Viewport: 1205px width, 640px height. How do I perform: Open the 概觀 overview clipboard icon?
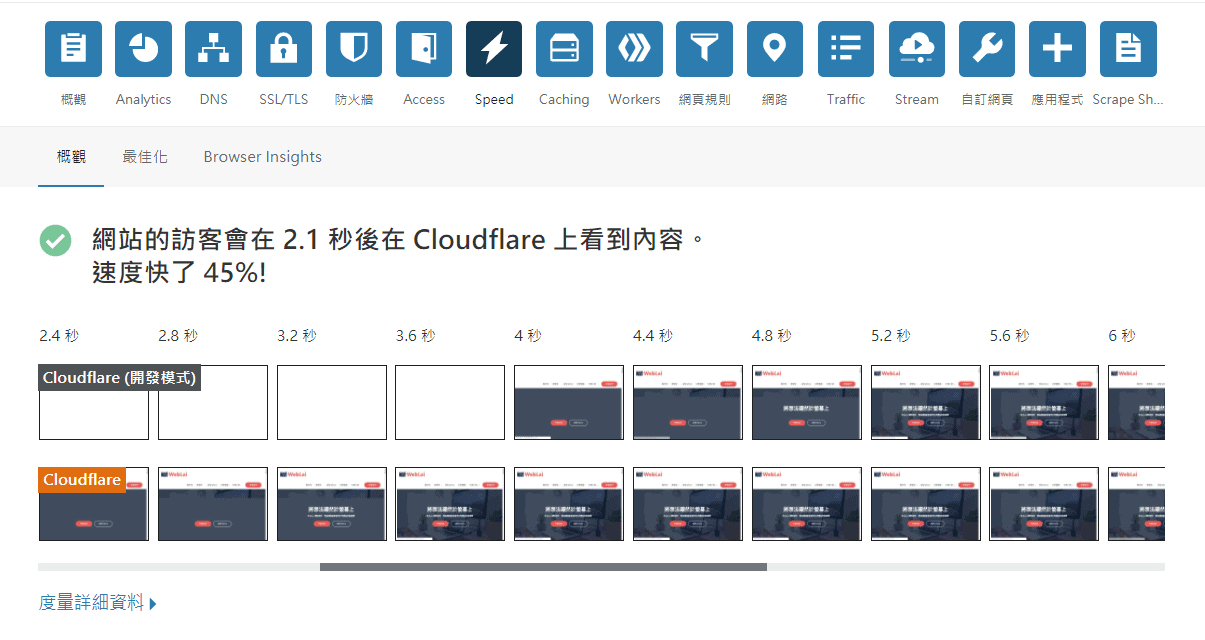click(73, 49)
